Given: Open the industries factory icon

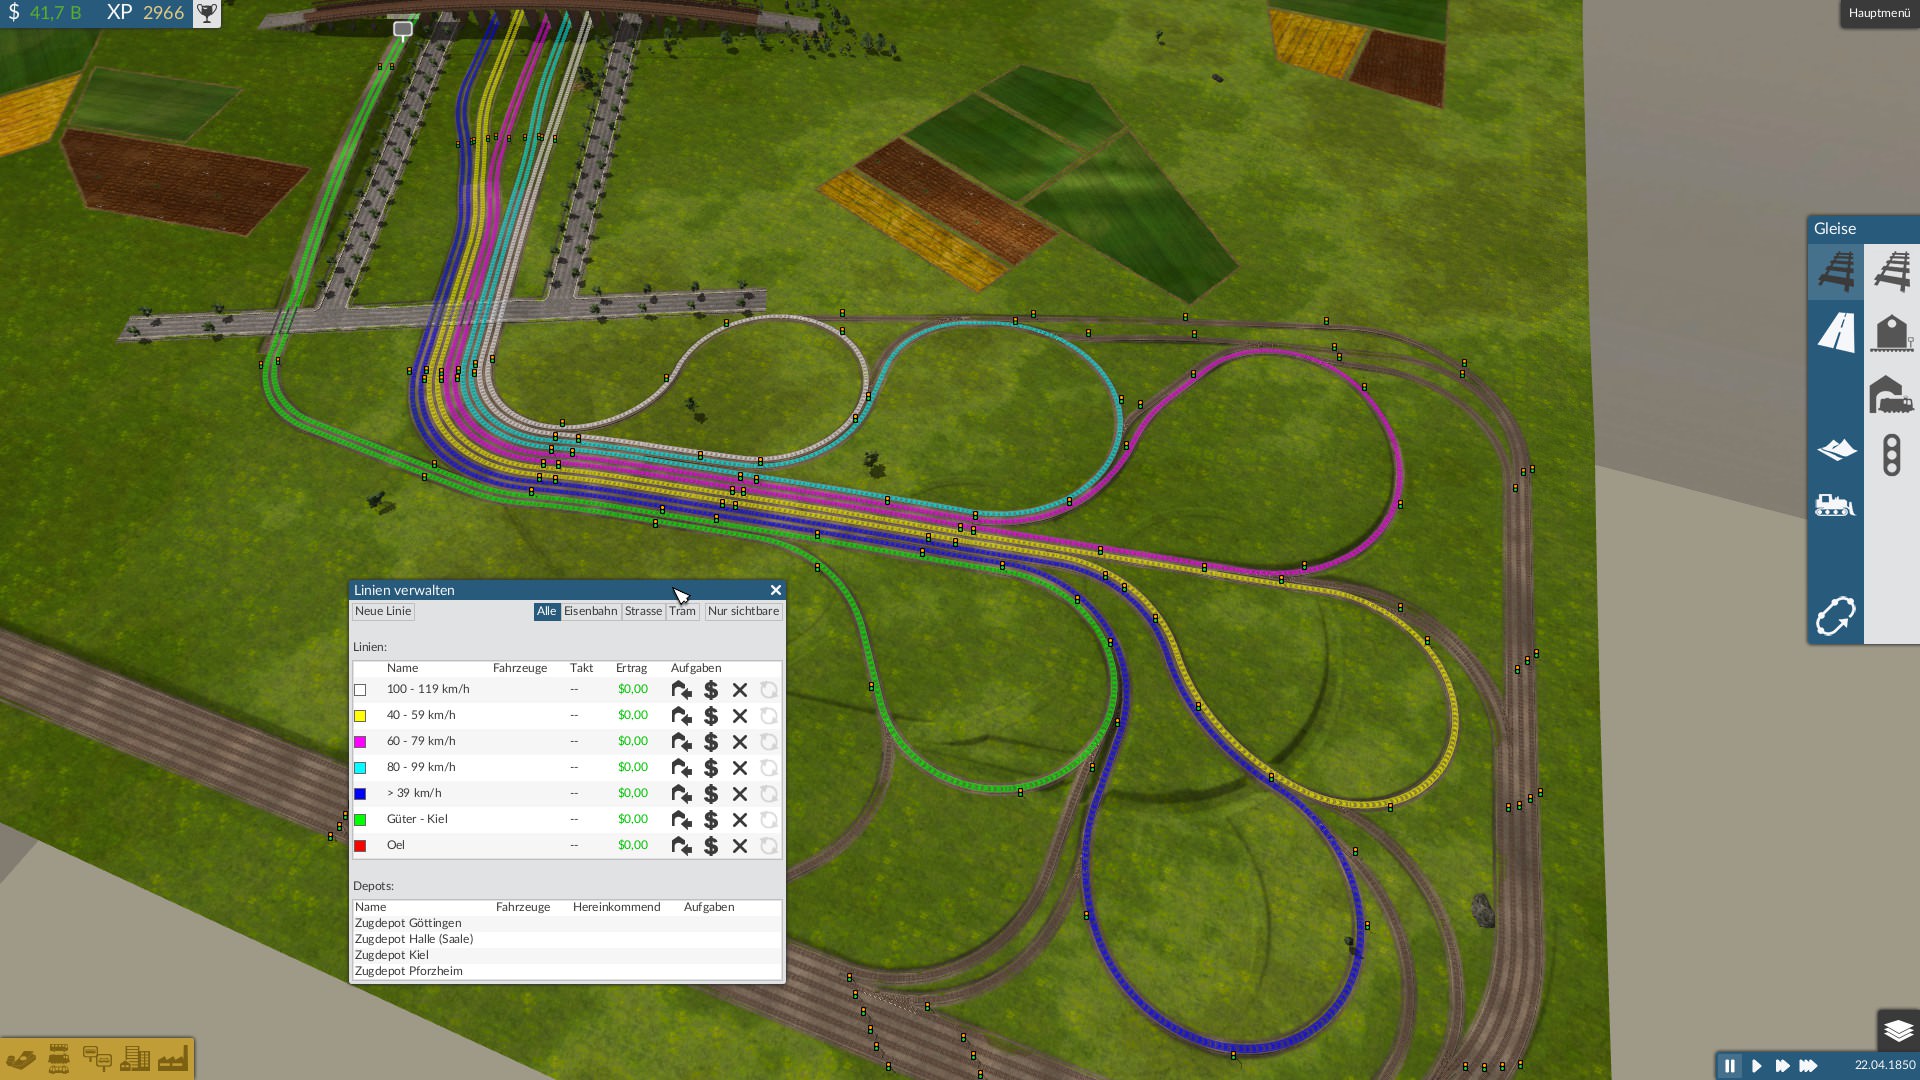Looking at the screenshot, I should [x=172, y=1059].
